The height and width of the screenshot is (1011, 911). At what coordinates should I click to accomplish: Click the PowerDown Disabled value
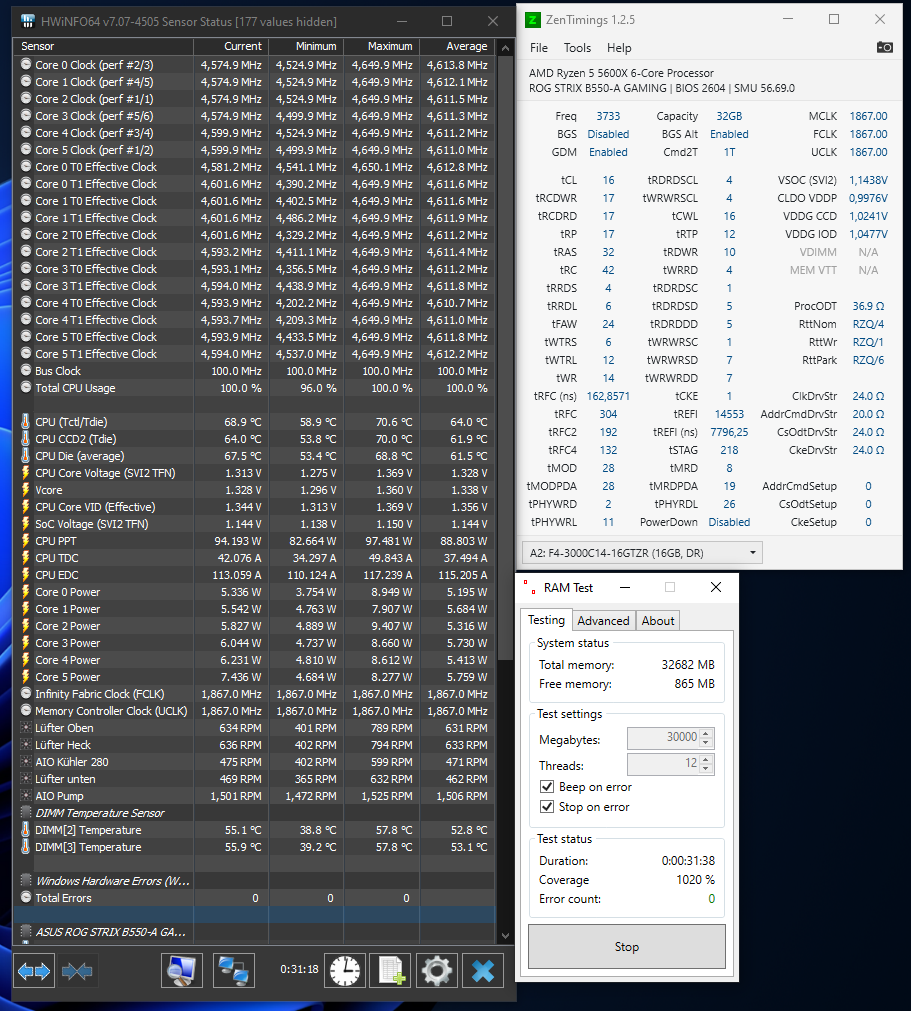(729, 522)
